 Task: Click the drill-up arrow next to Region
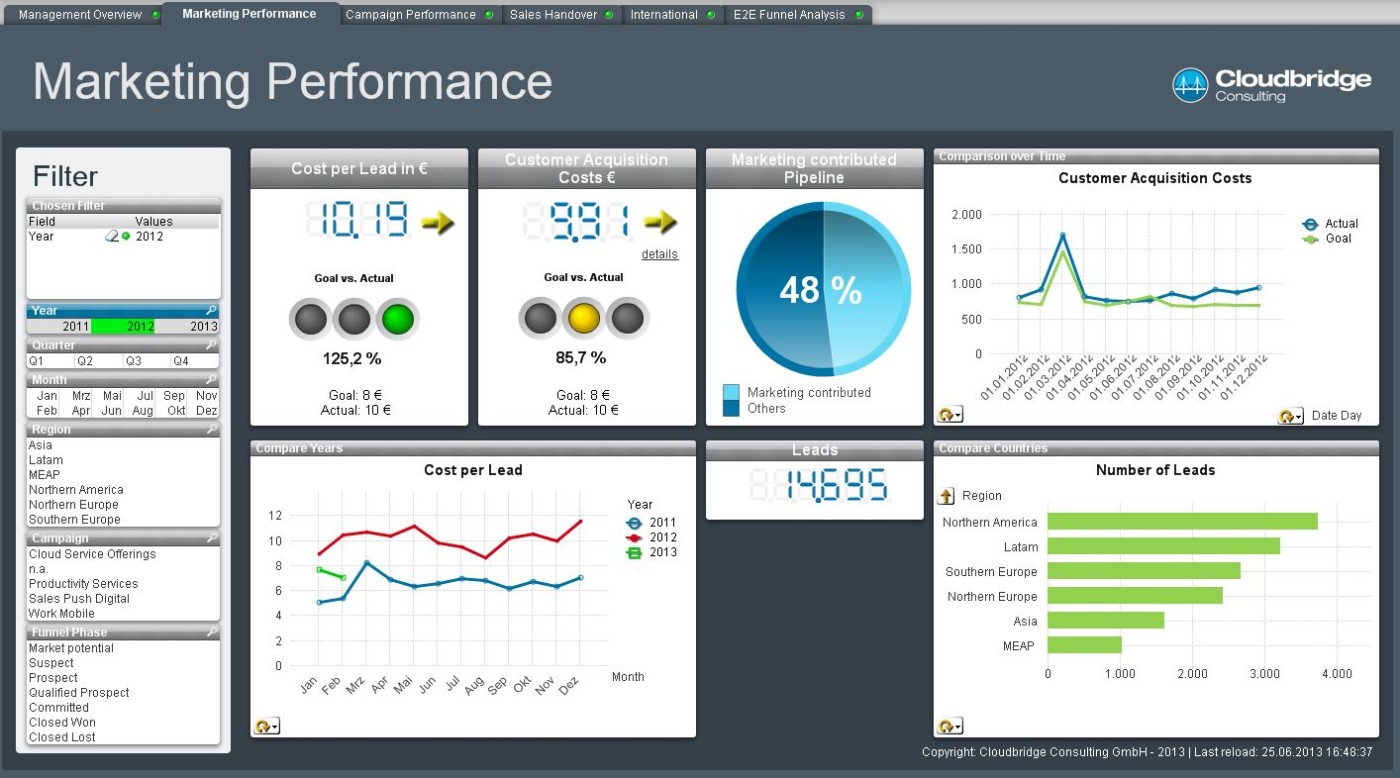pos(946,496)
